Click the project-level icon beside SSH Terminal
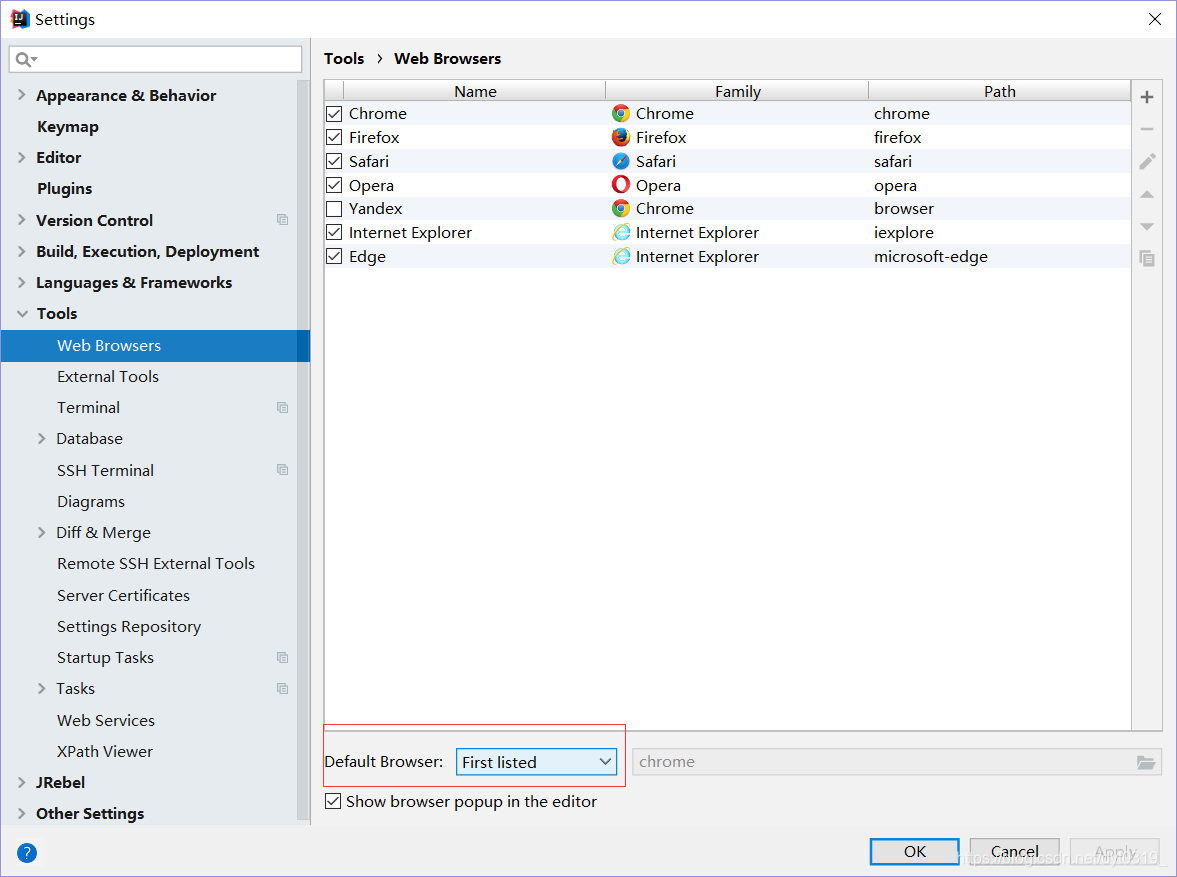 (282, 470)
